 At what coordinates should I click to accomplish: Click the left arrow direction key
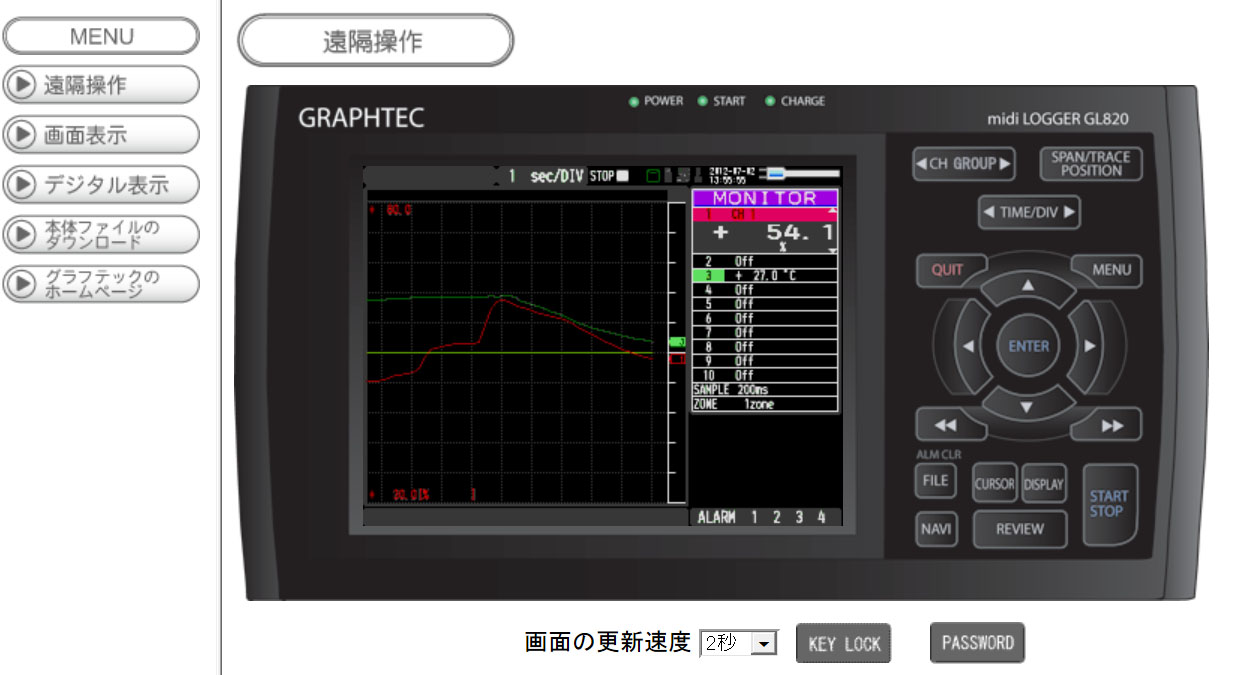tap(968, 346)
